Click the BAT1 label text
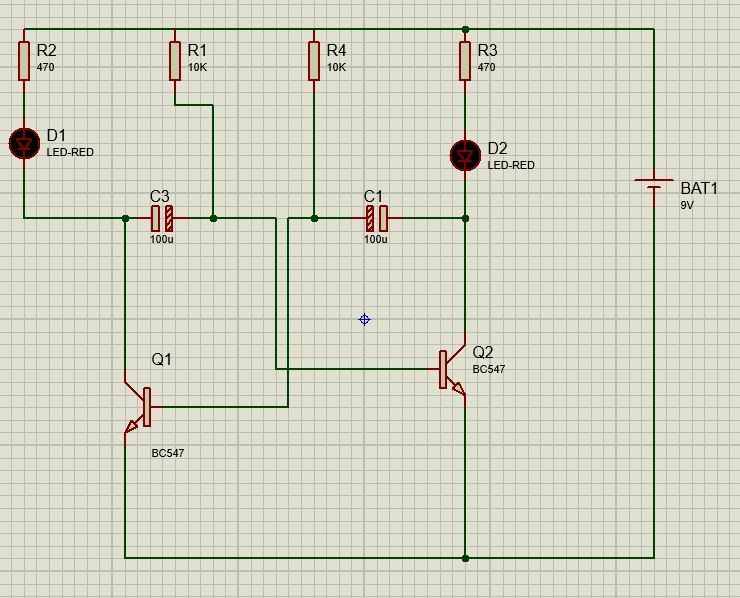This screenshot has width=740, height=598. (699, 188)
